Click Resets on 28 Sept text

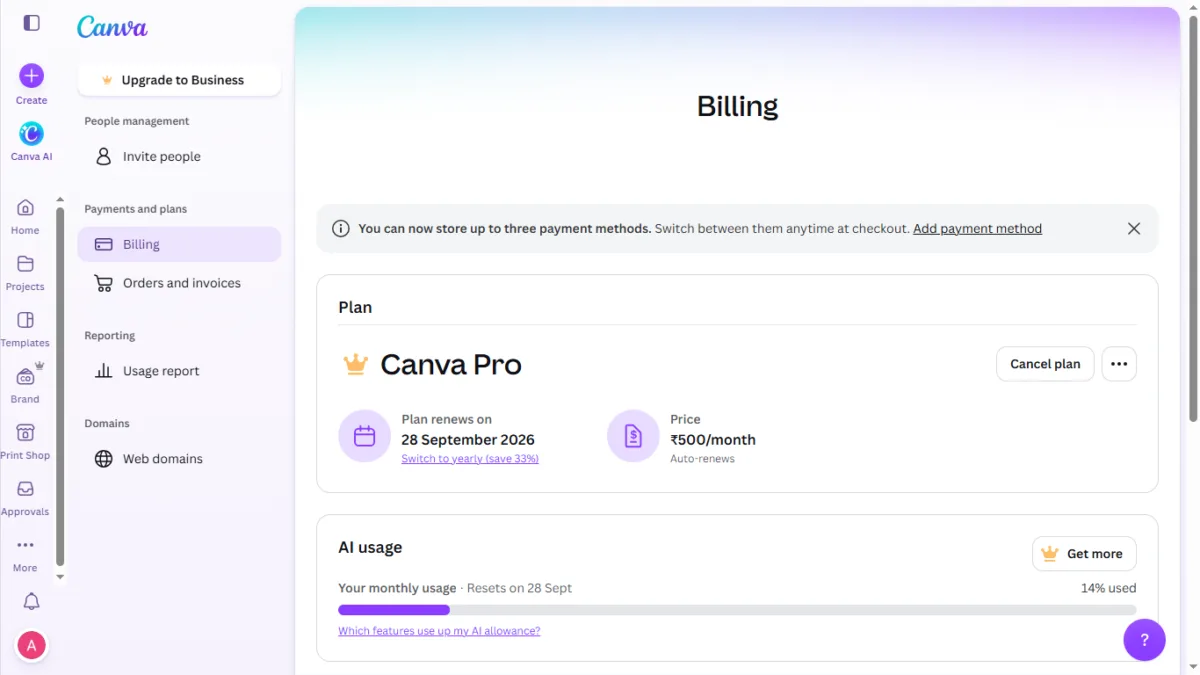click(519, 588)
